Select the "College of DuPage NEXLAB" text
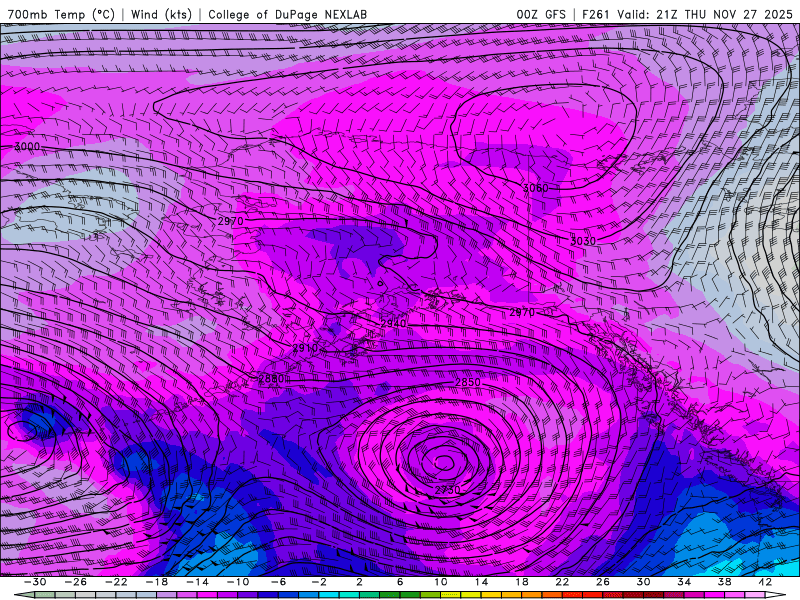Image resolution: width=800 pixels, height=600 pixels. [287, 14]
